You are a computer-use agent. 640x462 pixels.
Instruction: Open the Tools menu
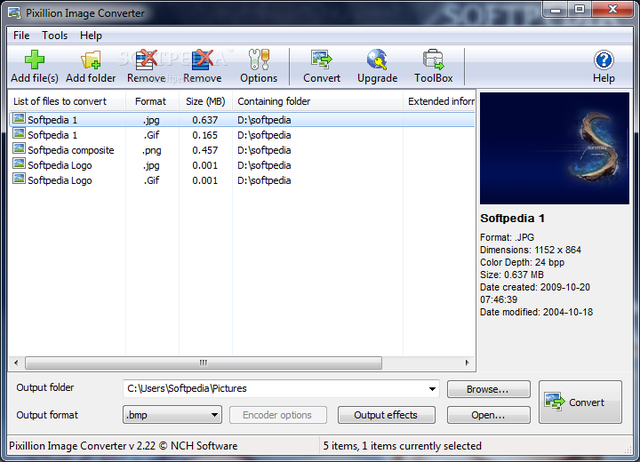[55, 36]
